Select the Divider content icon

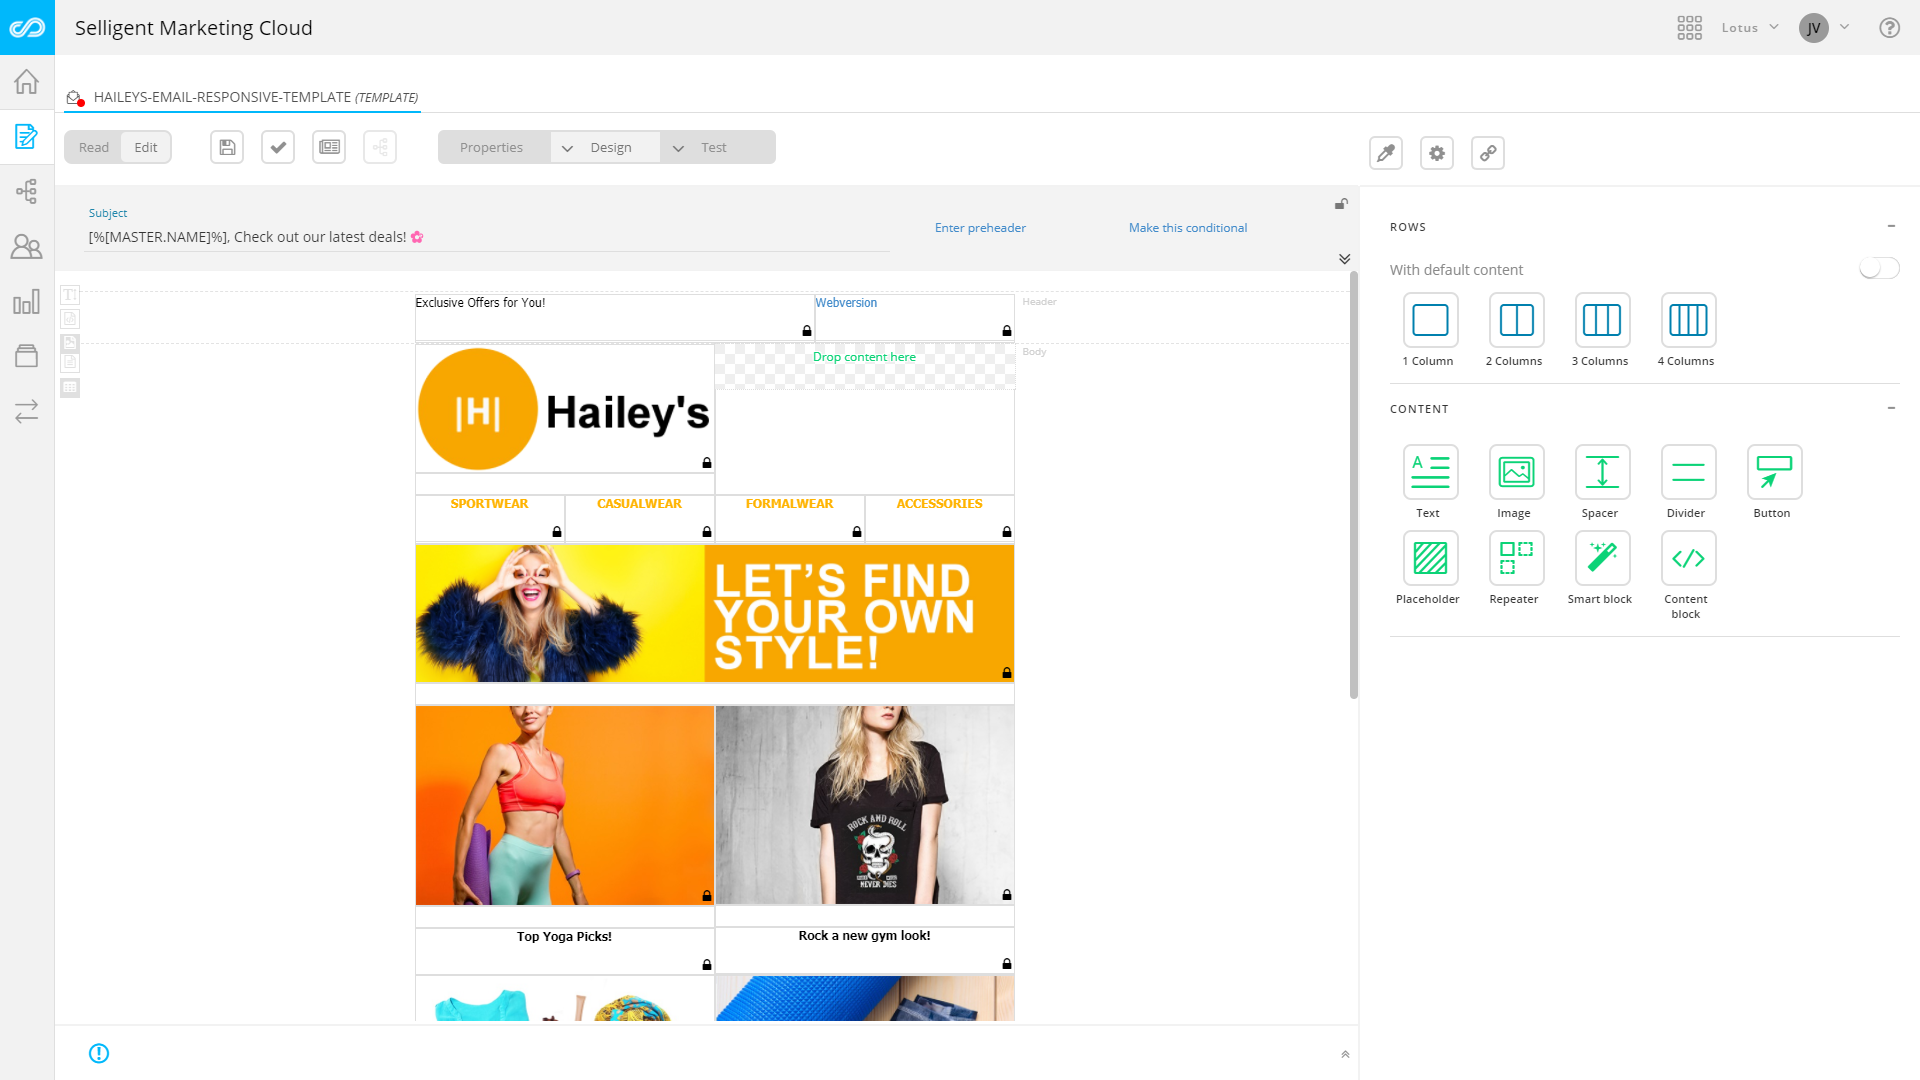pos(1687,472)
